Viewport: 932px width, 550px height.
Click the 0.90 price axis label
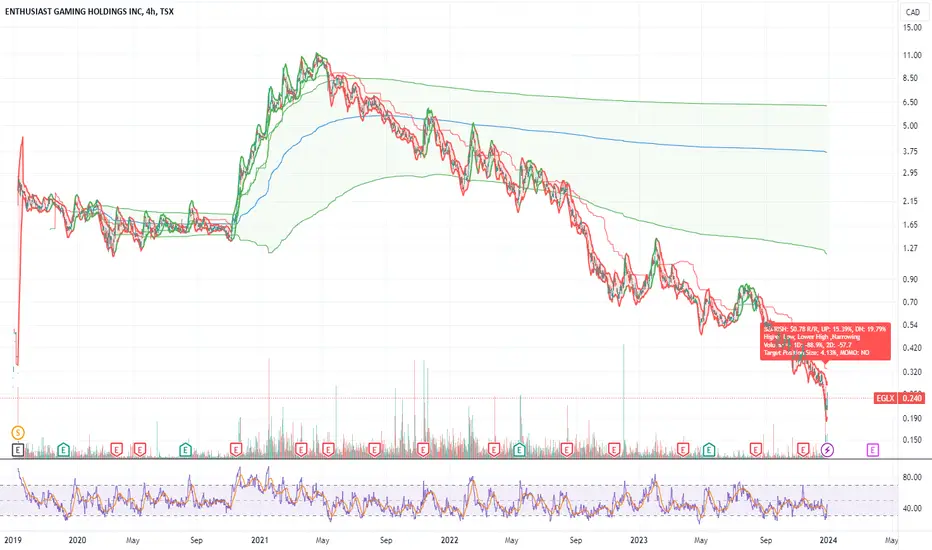click(x=910, y=279)
